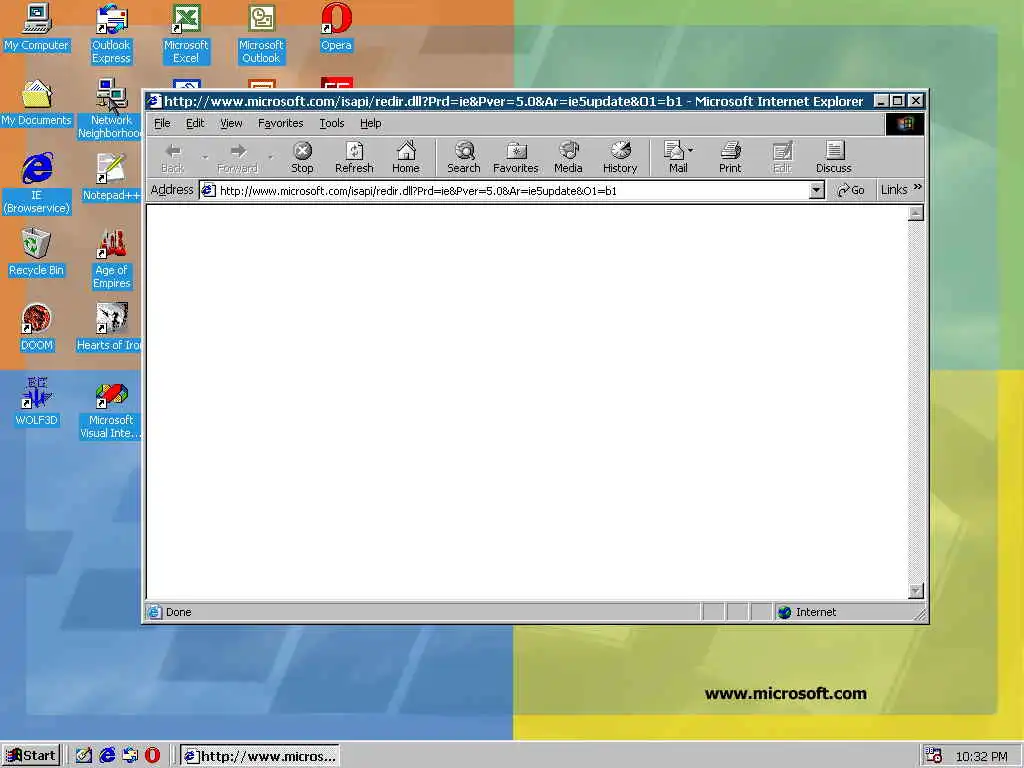
Task: Open the Edit menu
Action: 195,123
